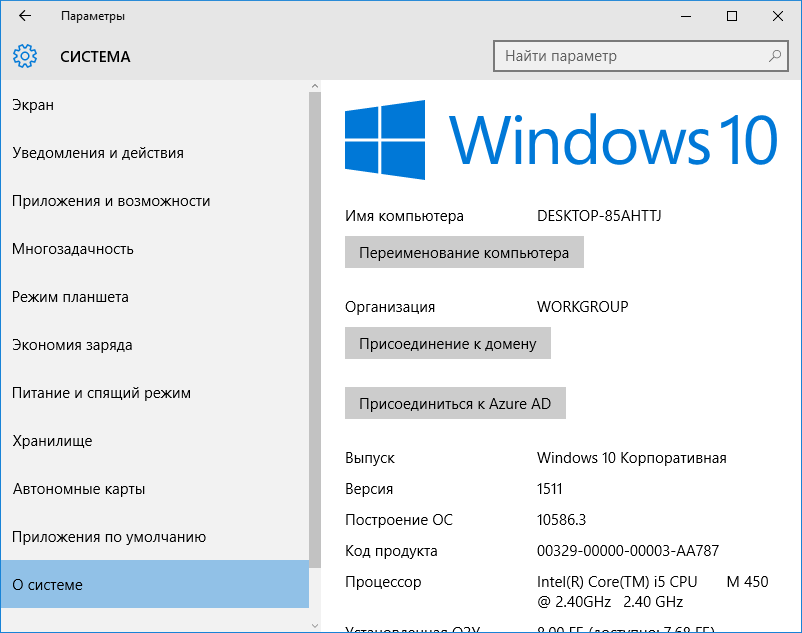The image size is (802, 633).
Task: Click the computer name DESKTOP-85AHTTJ
Action: [x=599, y=216]
